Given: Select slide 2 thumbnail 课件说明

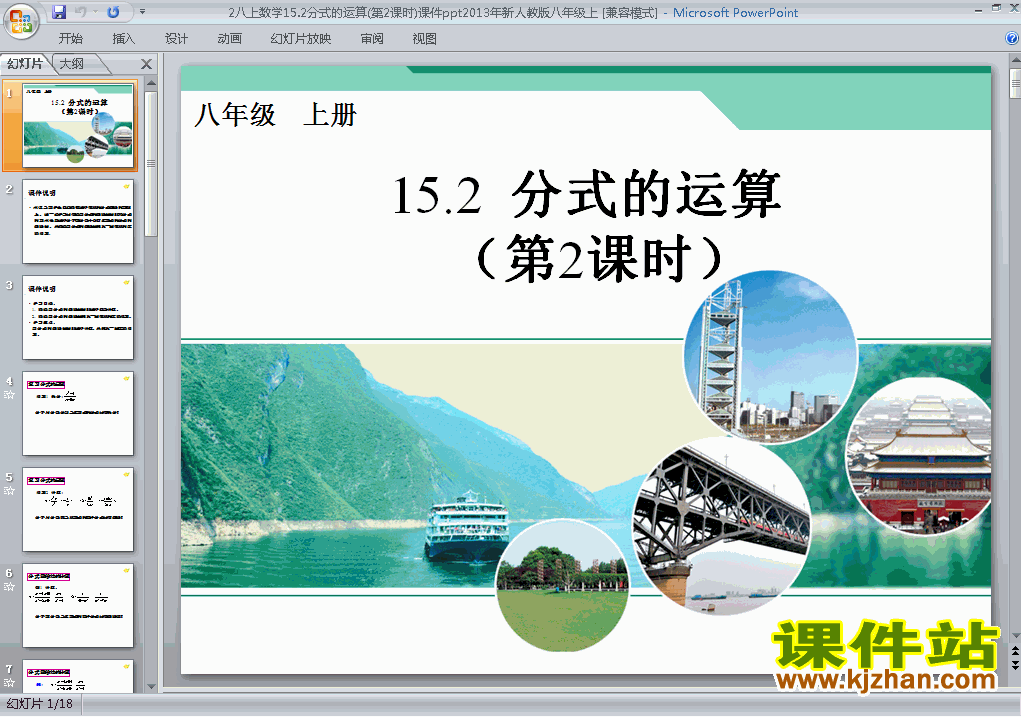Looking at the screenshot, I should [78, 221].
